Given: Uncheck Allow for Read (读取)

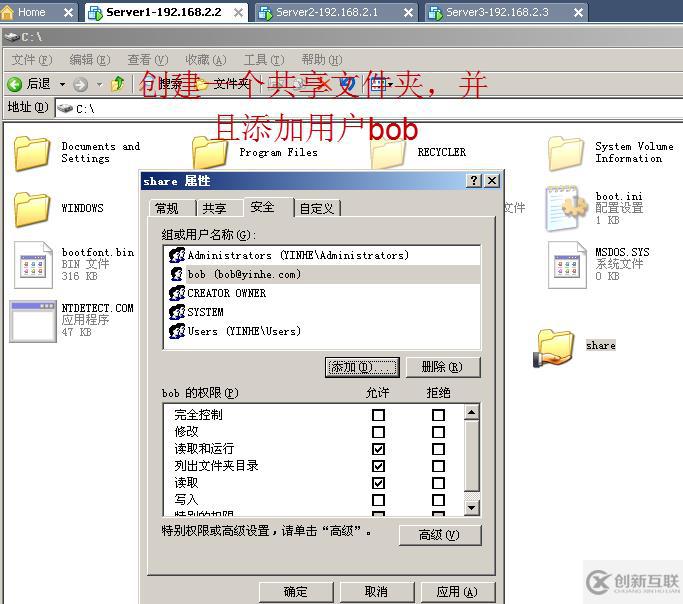Looking at the screenshot, I should [379, 483].
